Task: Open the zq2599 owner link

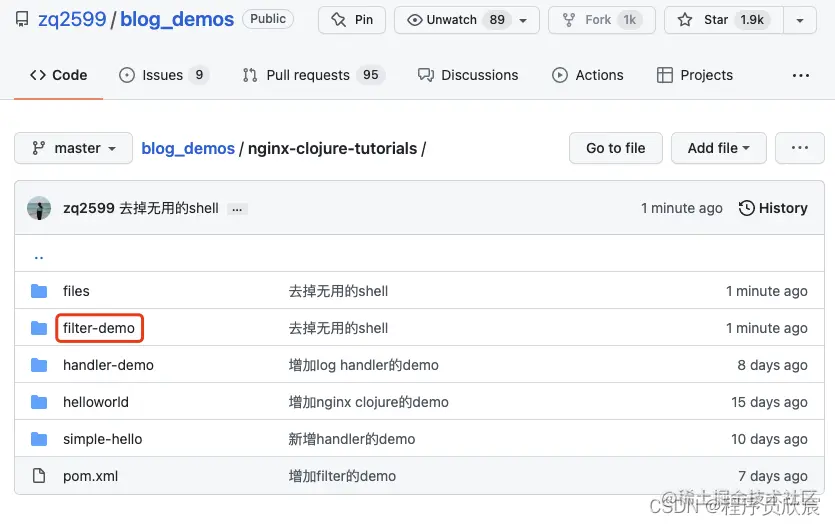Action: (x=72, y=19)
